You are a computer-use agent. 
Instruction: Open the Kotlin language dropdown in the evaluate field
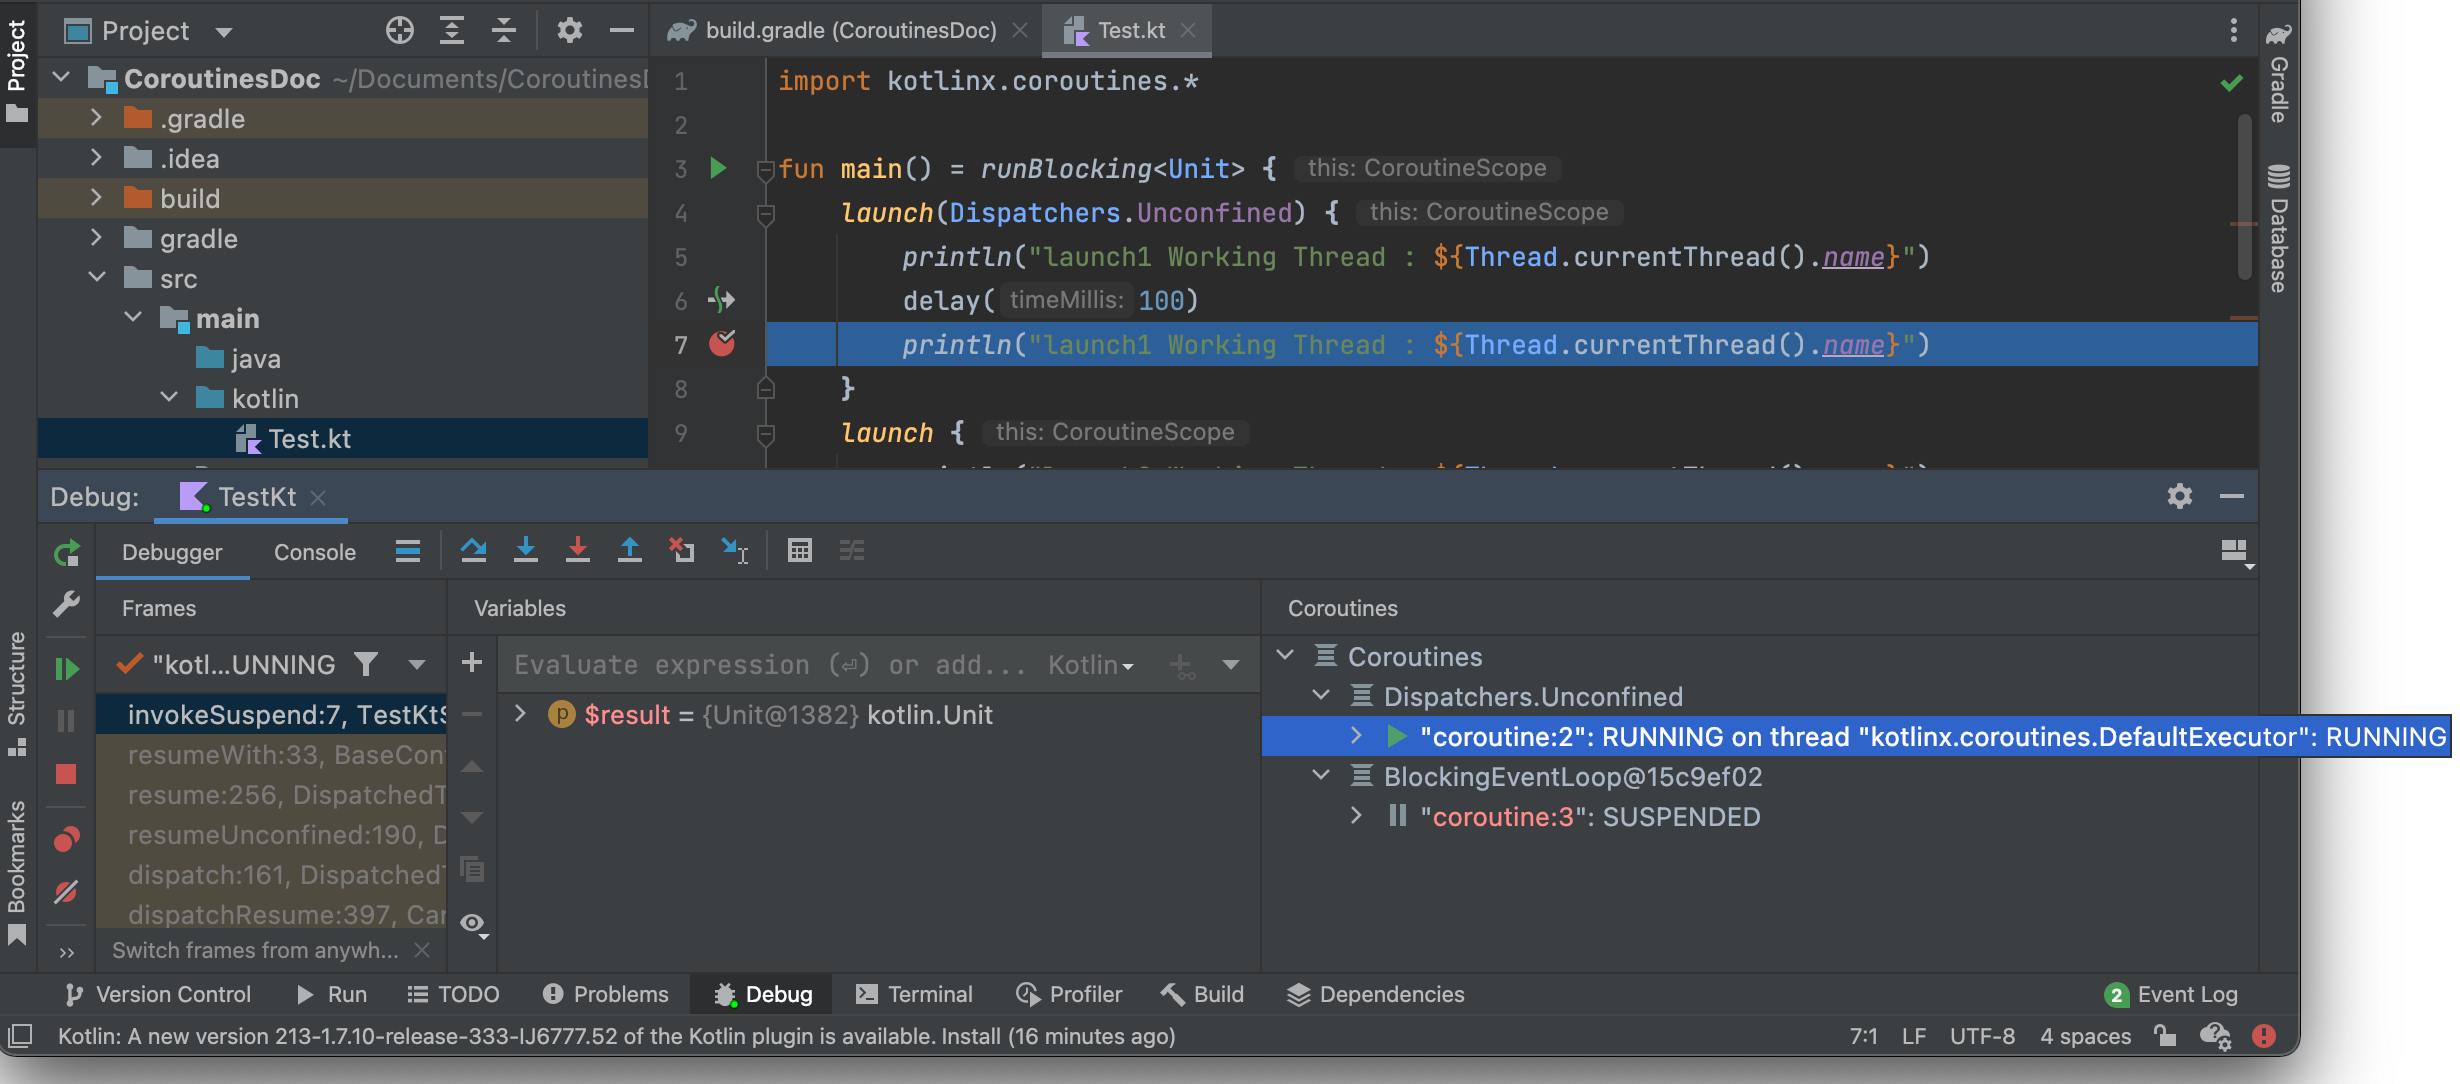(x=1090, y=665)
